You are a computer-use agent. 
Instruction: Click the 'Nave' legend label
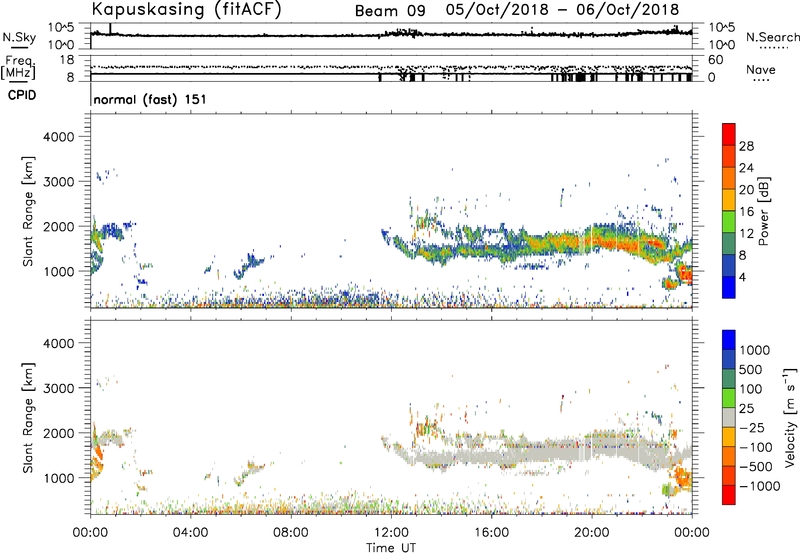pos(760,70)
